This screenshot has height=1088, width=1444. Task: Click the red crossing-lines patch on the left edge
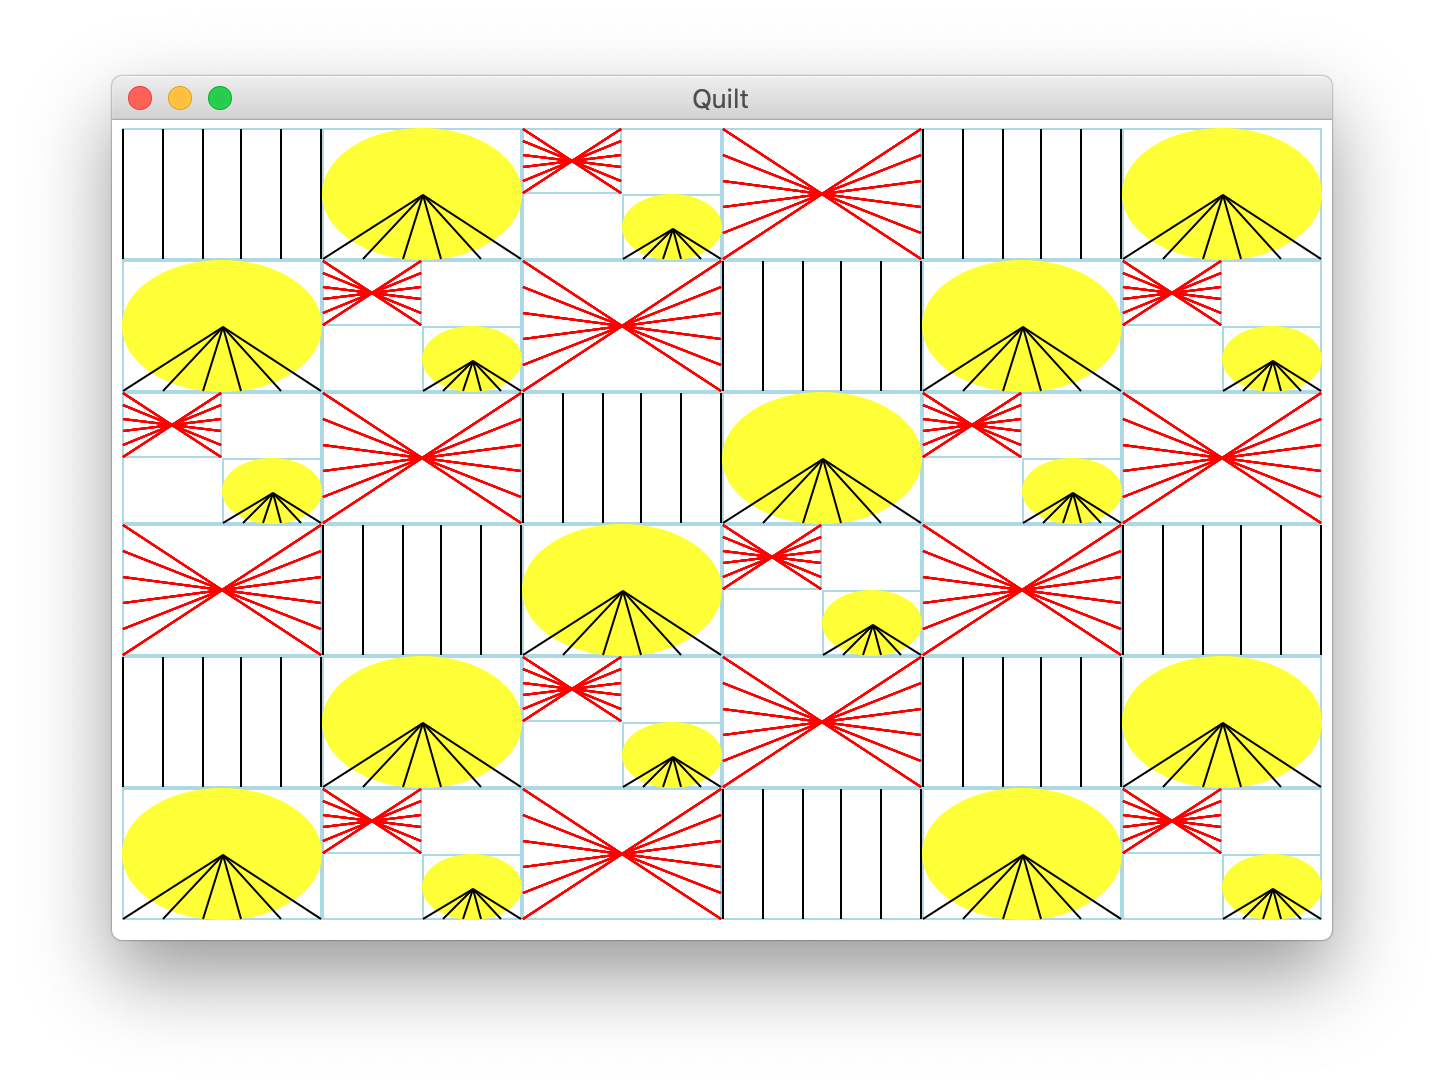pos(221,590)
